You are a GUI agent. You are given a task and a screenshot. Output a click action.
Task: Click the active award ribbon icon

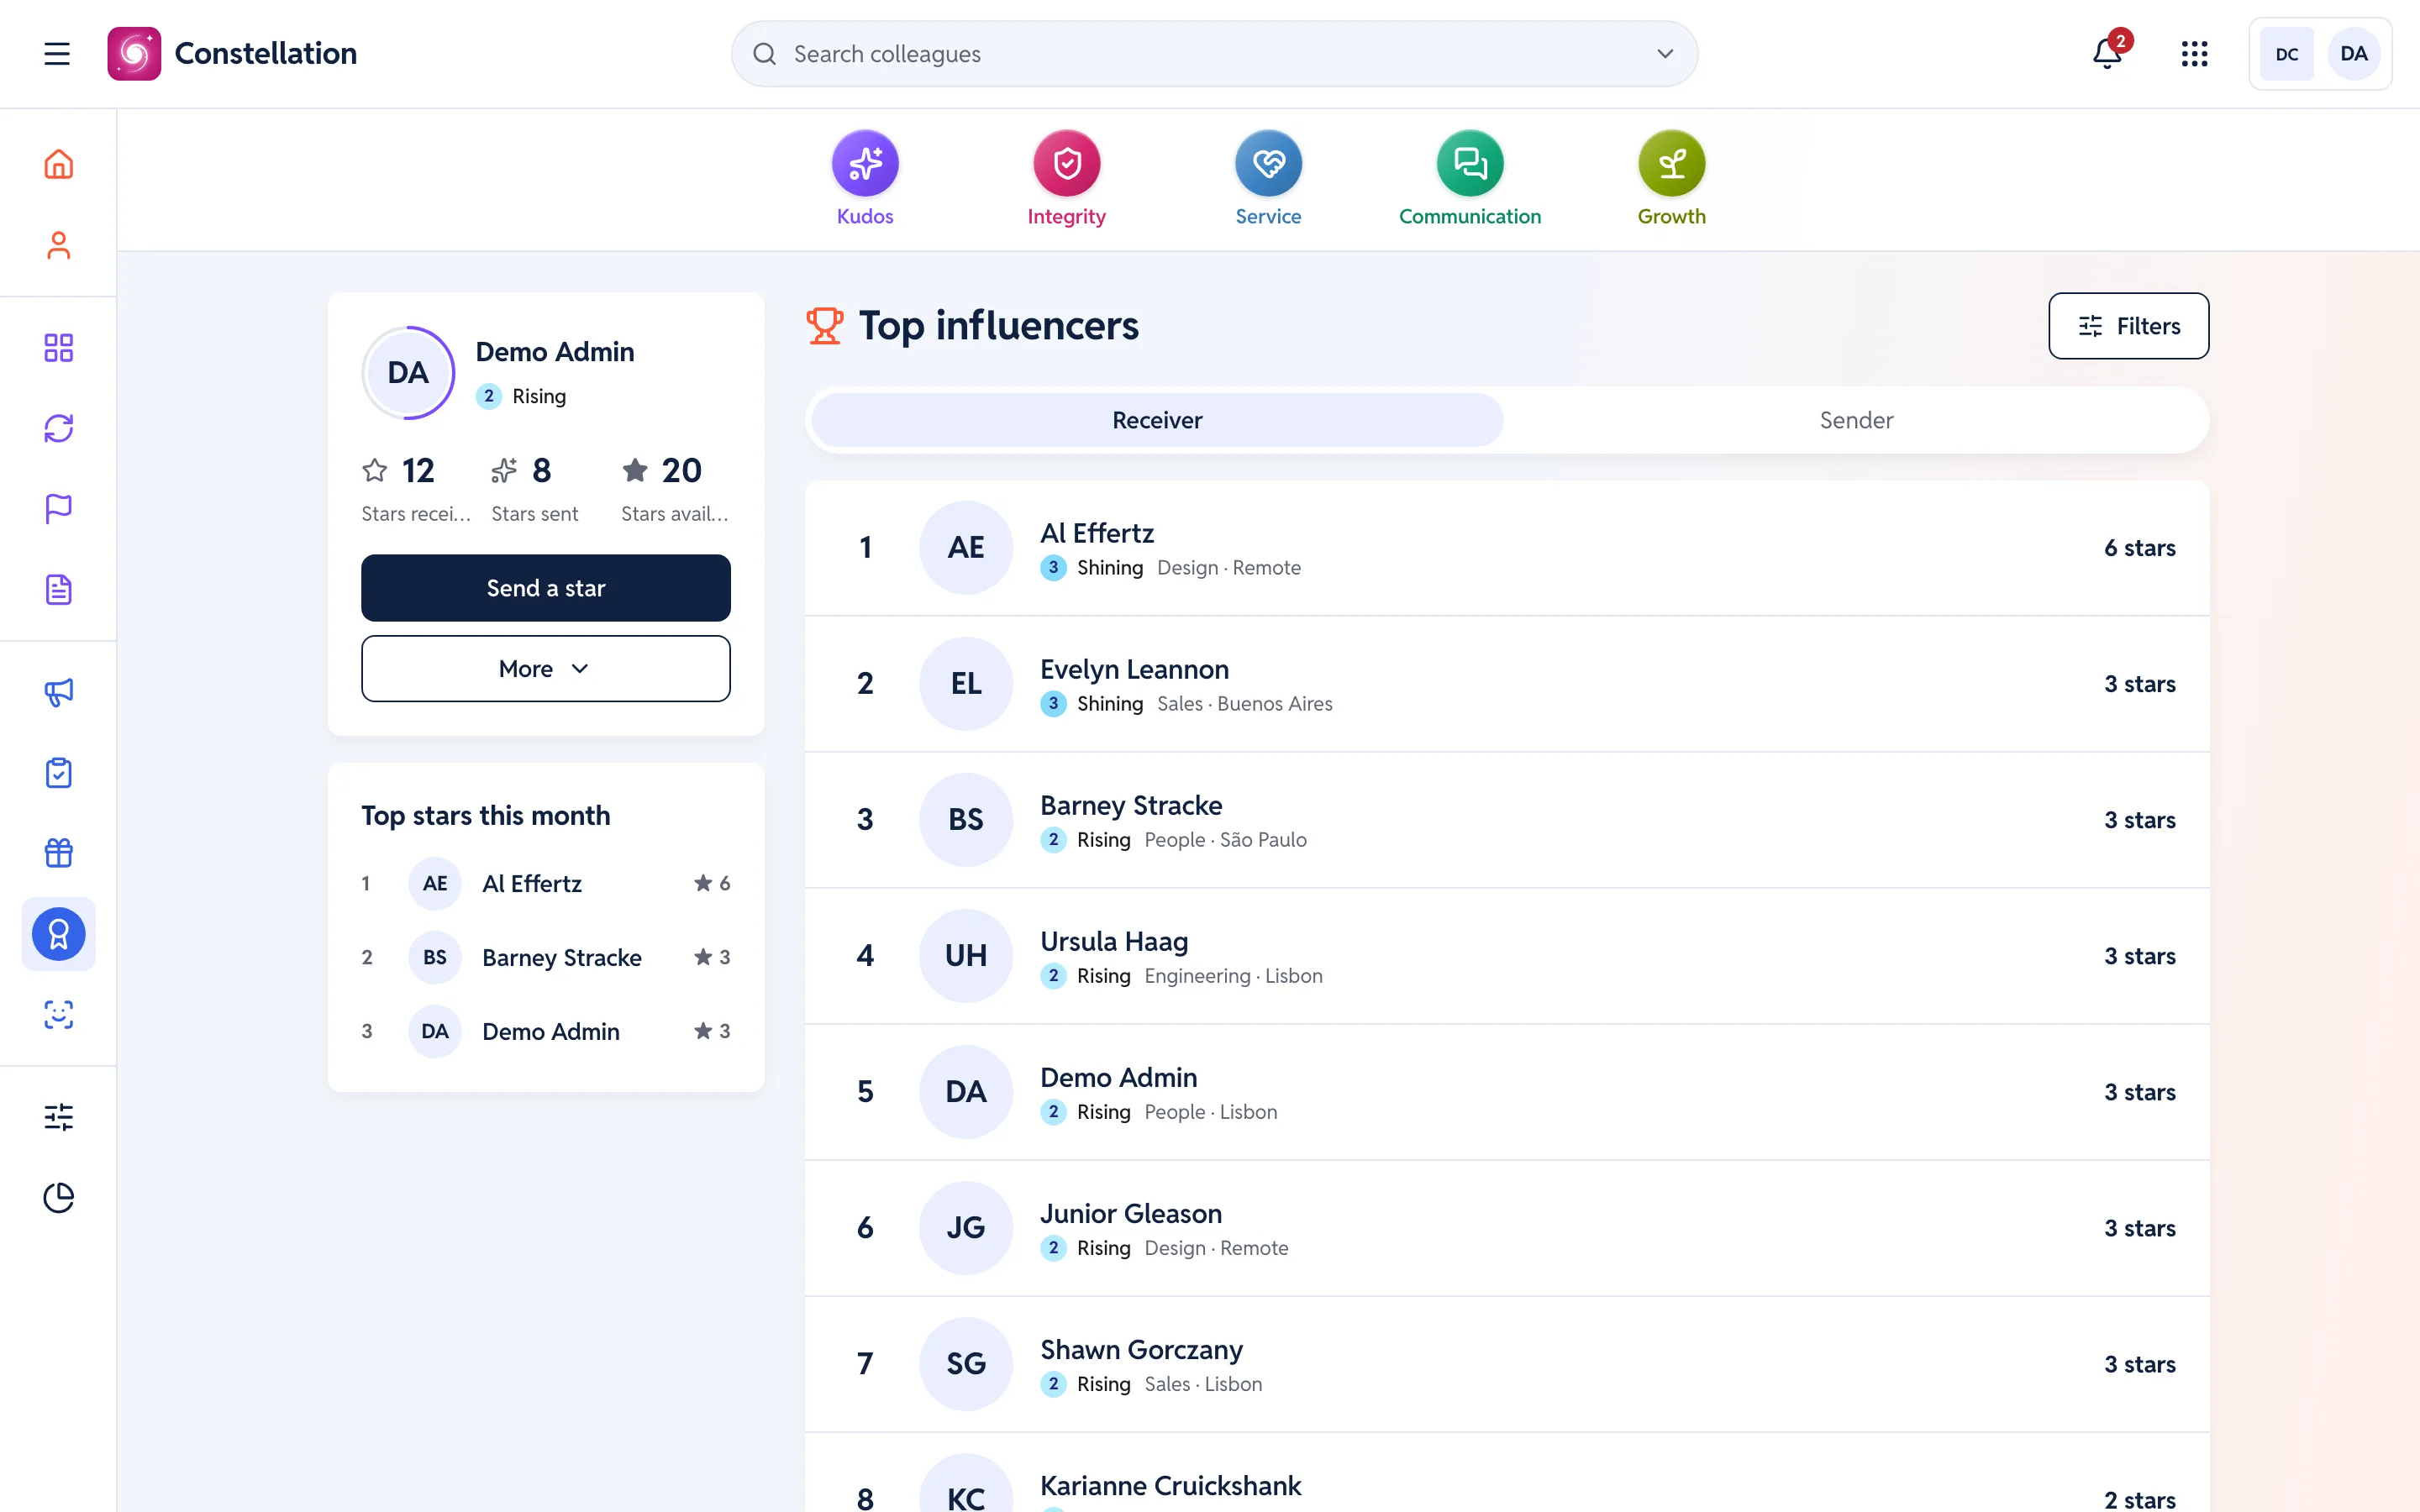coord(59,934)
